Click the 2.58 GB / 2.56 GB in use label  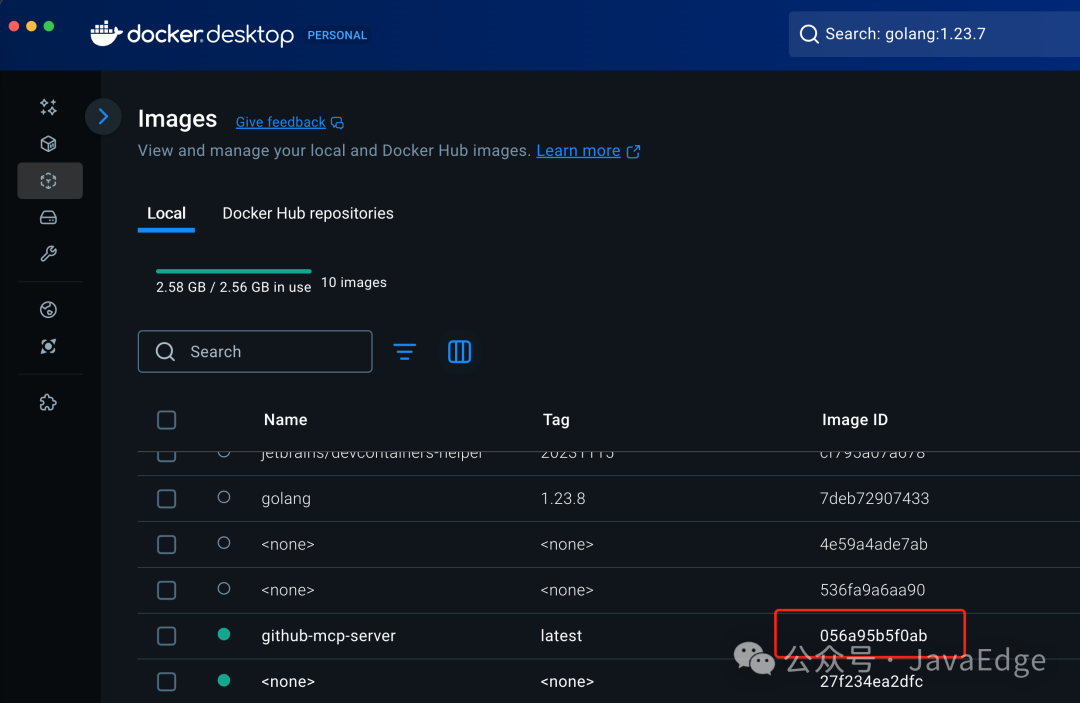tap(233, 287)
